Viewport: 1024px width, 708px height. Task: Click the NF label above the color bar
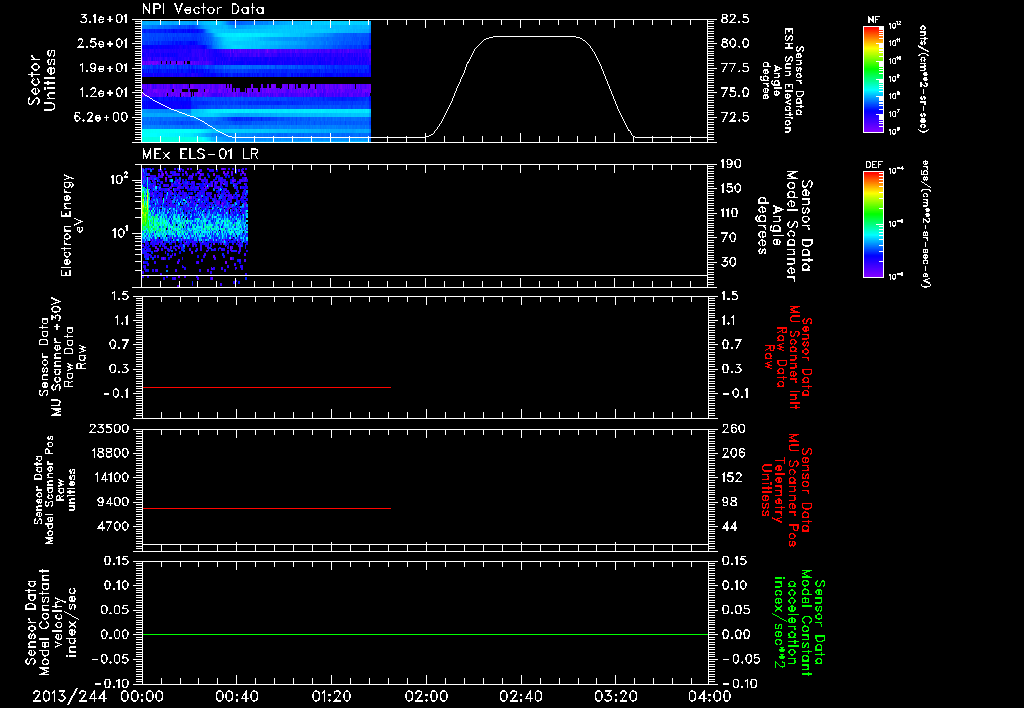coord(873,20)
